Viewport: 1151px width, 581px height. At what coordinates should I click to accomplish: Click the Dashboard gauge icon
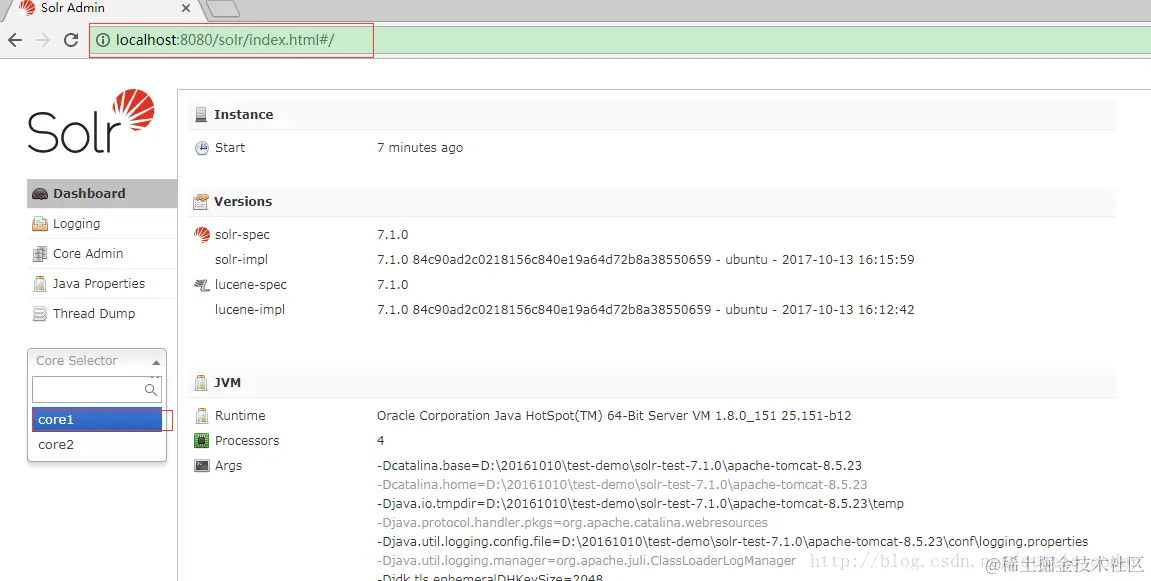[40, 194]
